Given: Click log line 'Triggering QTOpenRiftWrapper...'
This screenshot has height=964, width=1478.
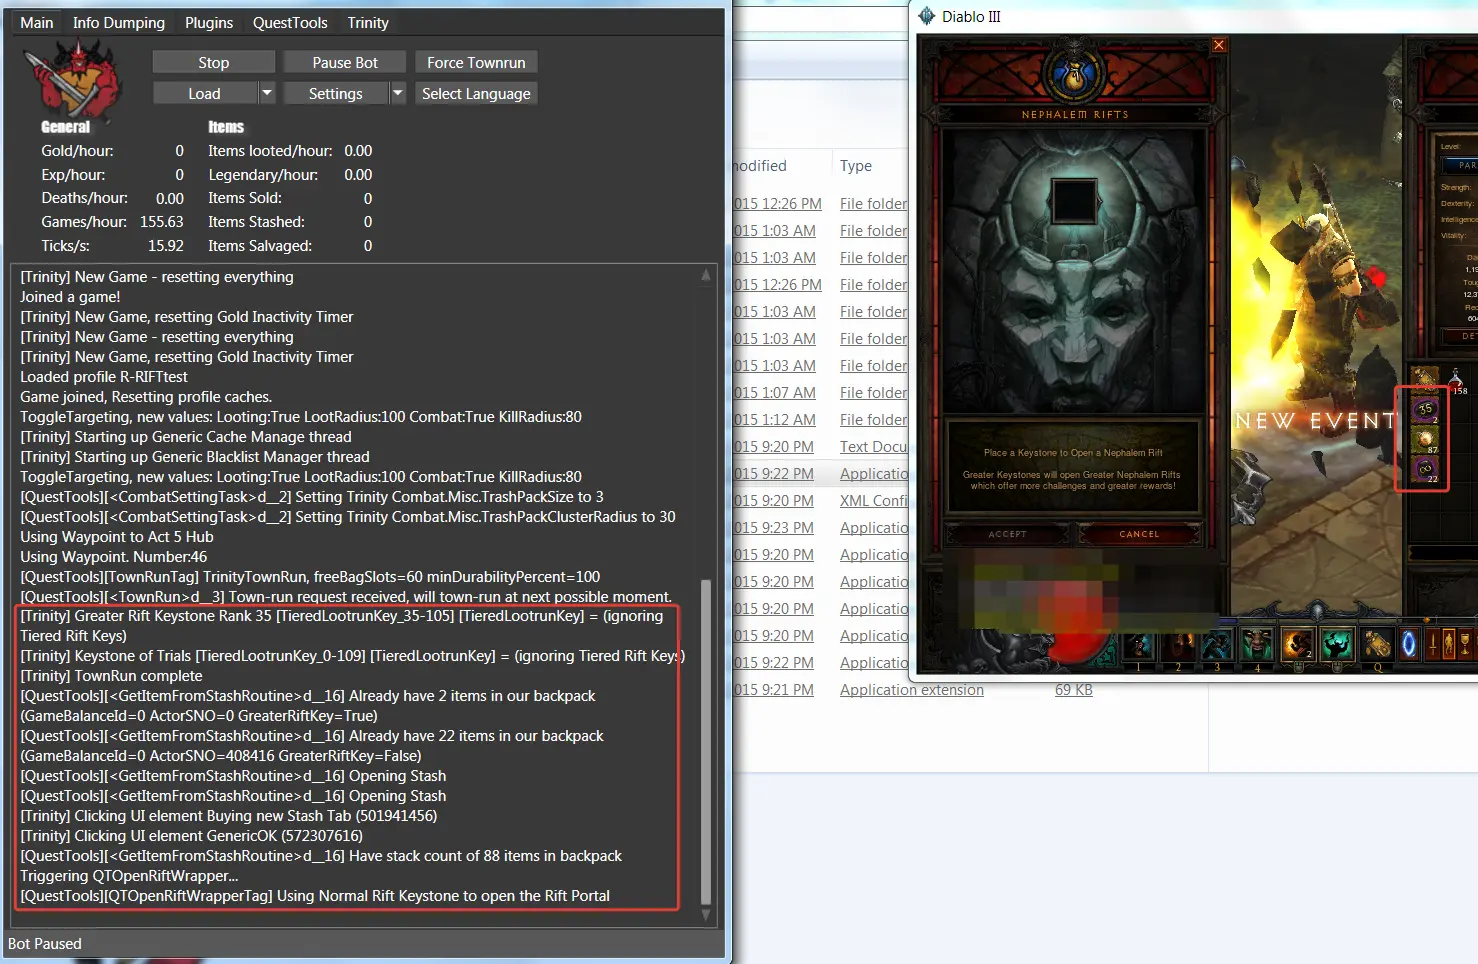Looking at the screenshot, I should [129, 876].
